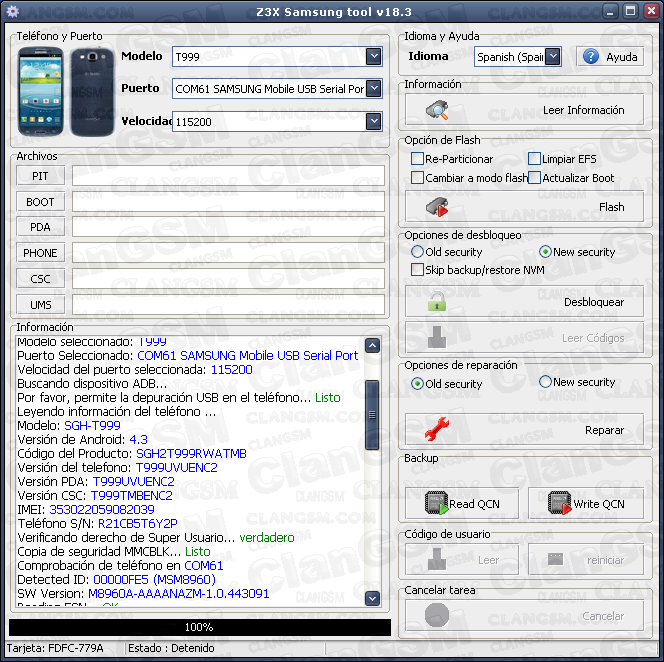Click the Ayuda button text

[621, 57]
